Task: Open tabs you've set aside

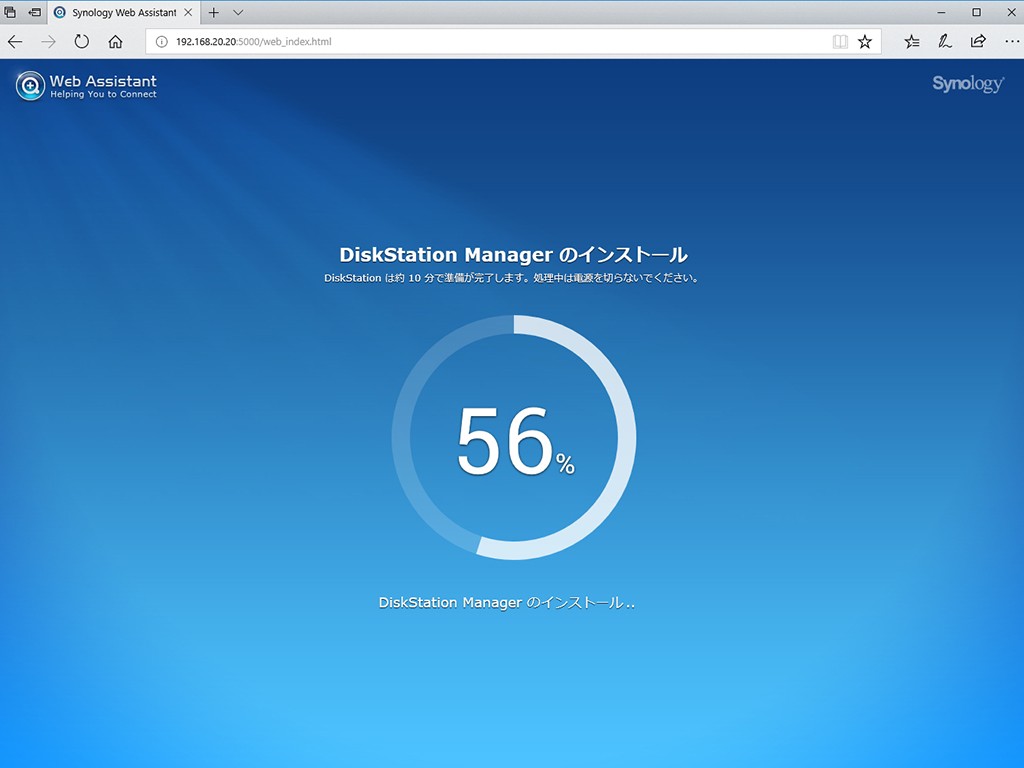Action: coord(11,13)
